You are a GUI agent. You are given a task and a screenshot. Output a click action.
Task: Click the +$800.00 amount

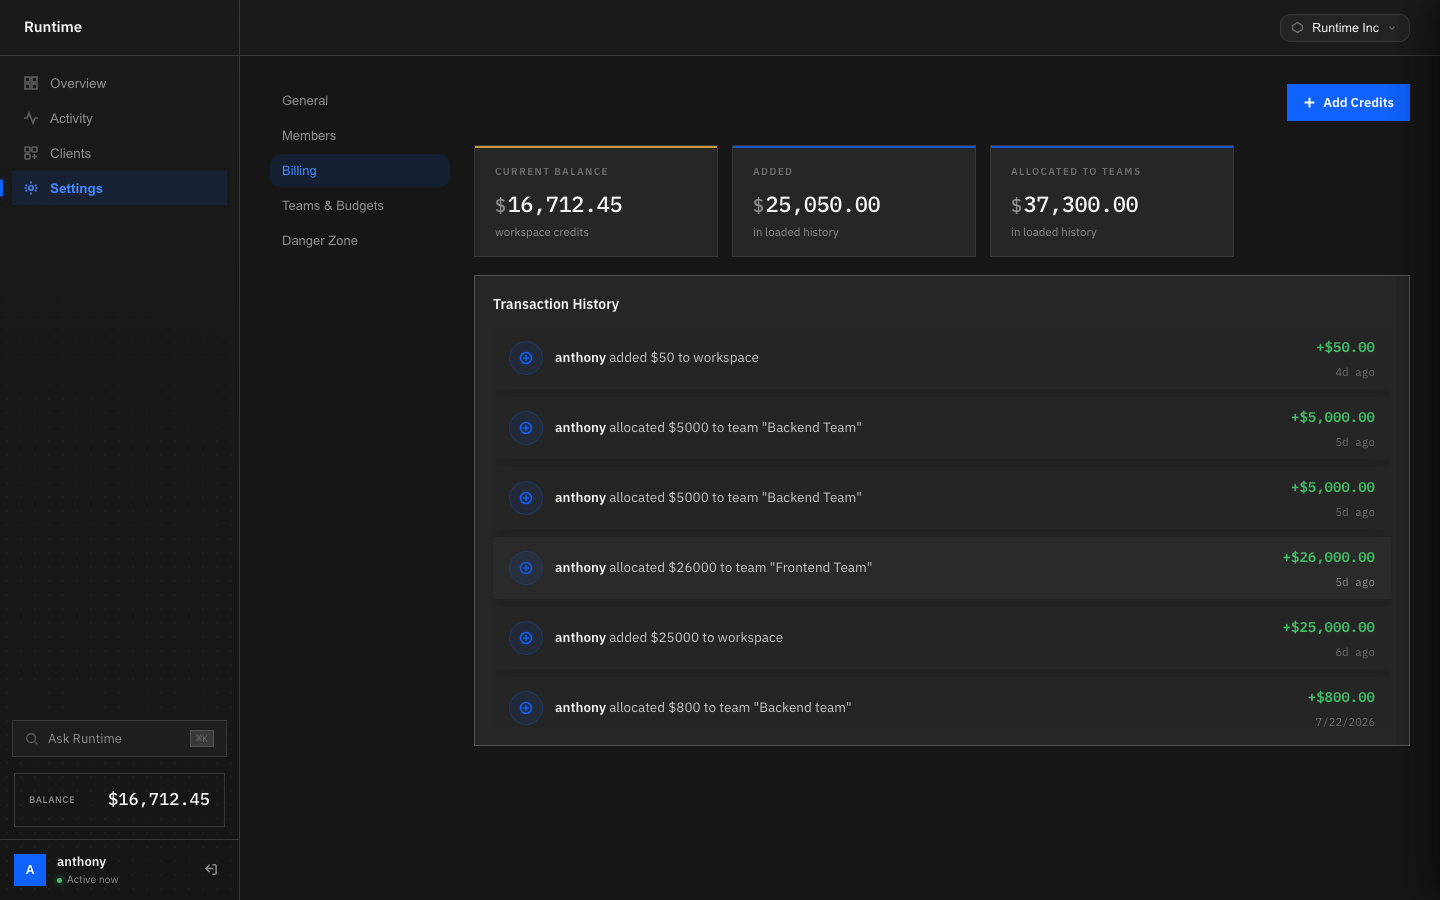1341,697
